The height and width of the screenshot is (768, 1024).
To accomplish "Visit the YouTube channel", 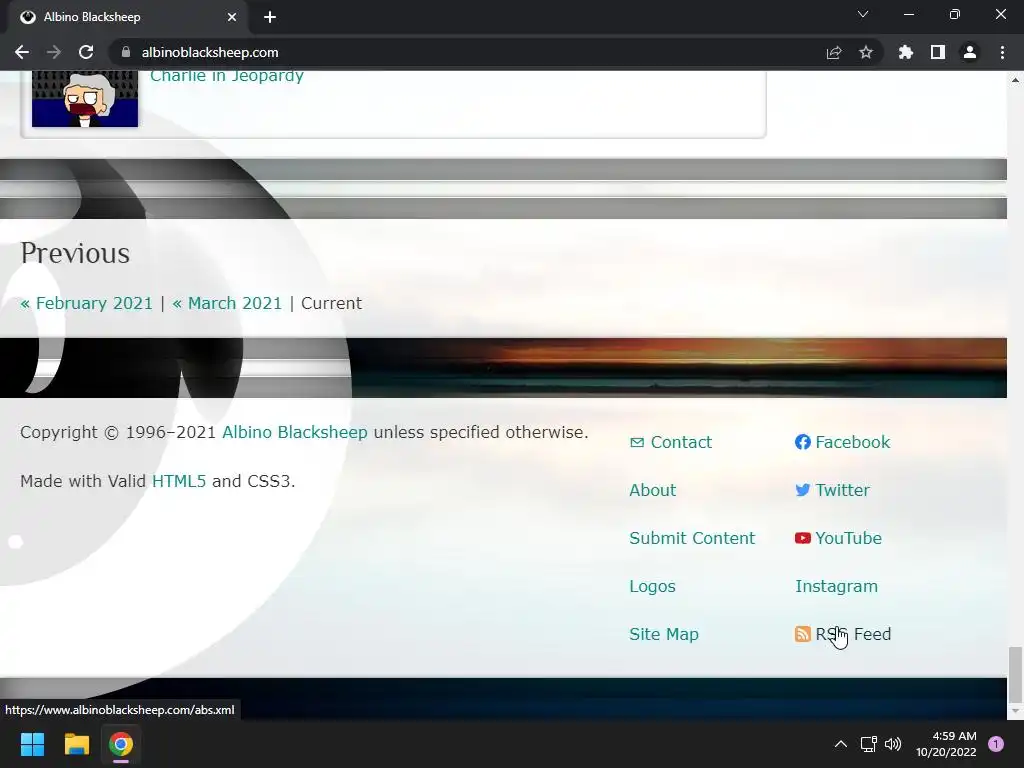I will pos(848,538).
